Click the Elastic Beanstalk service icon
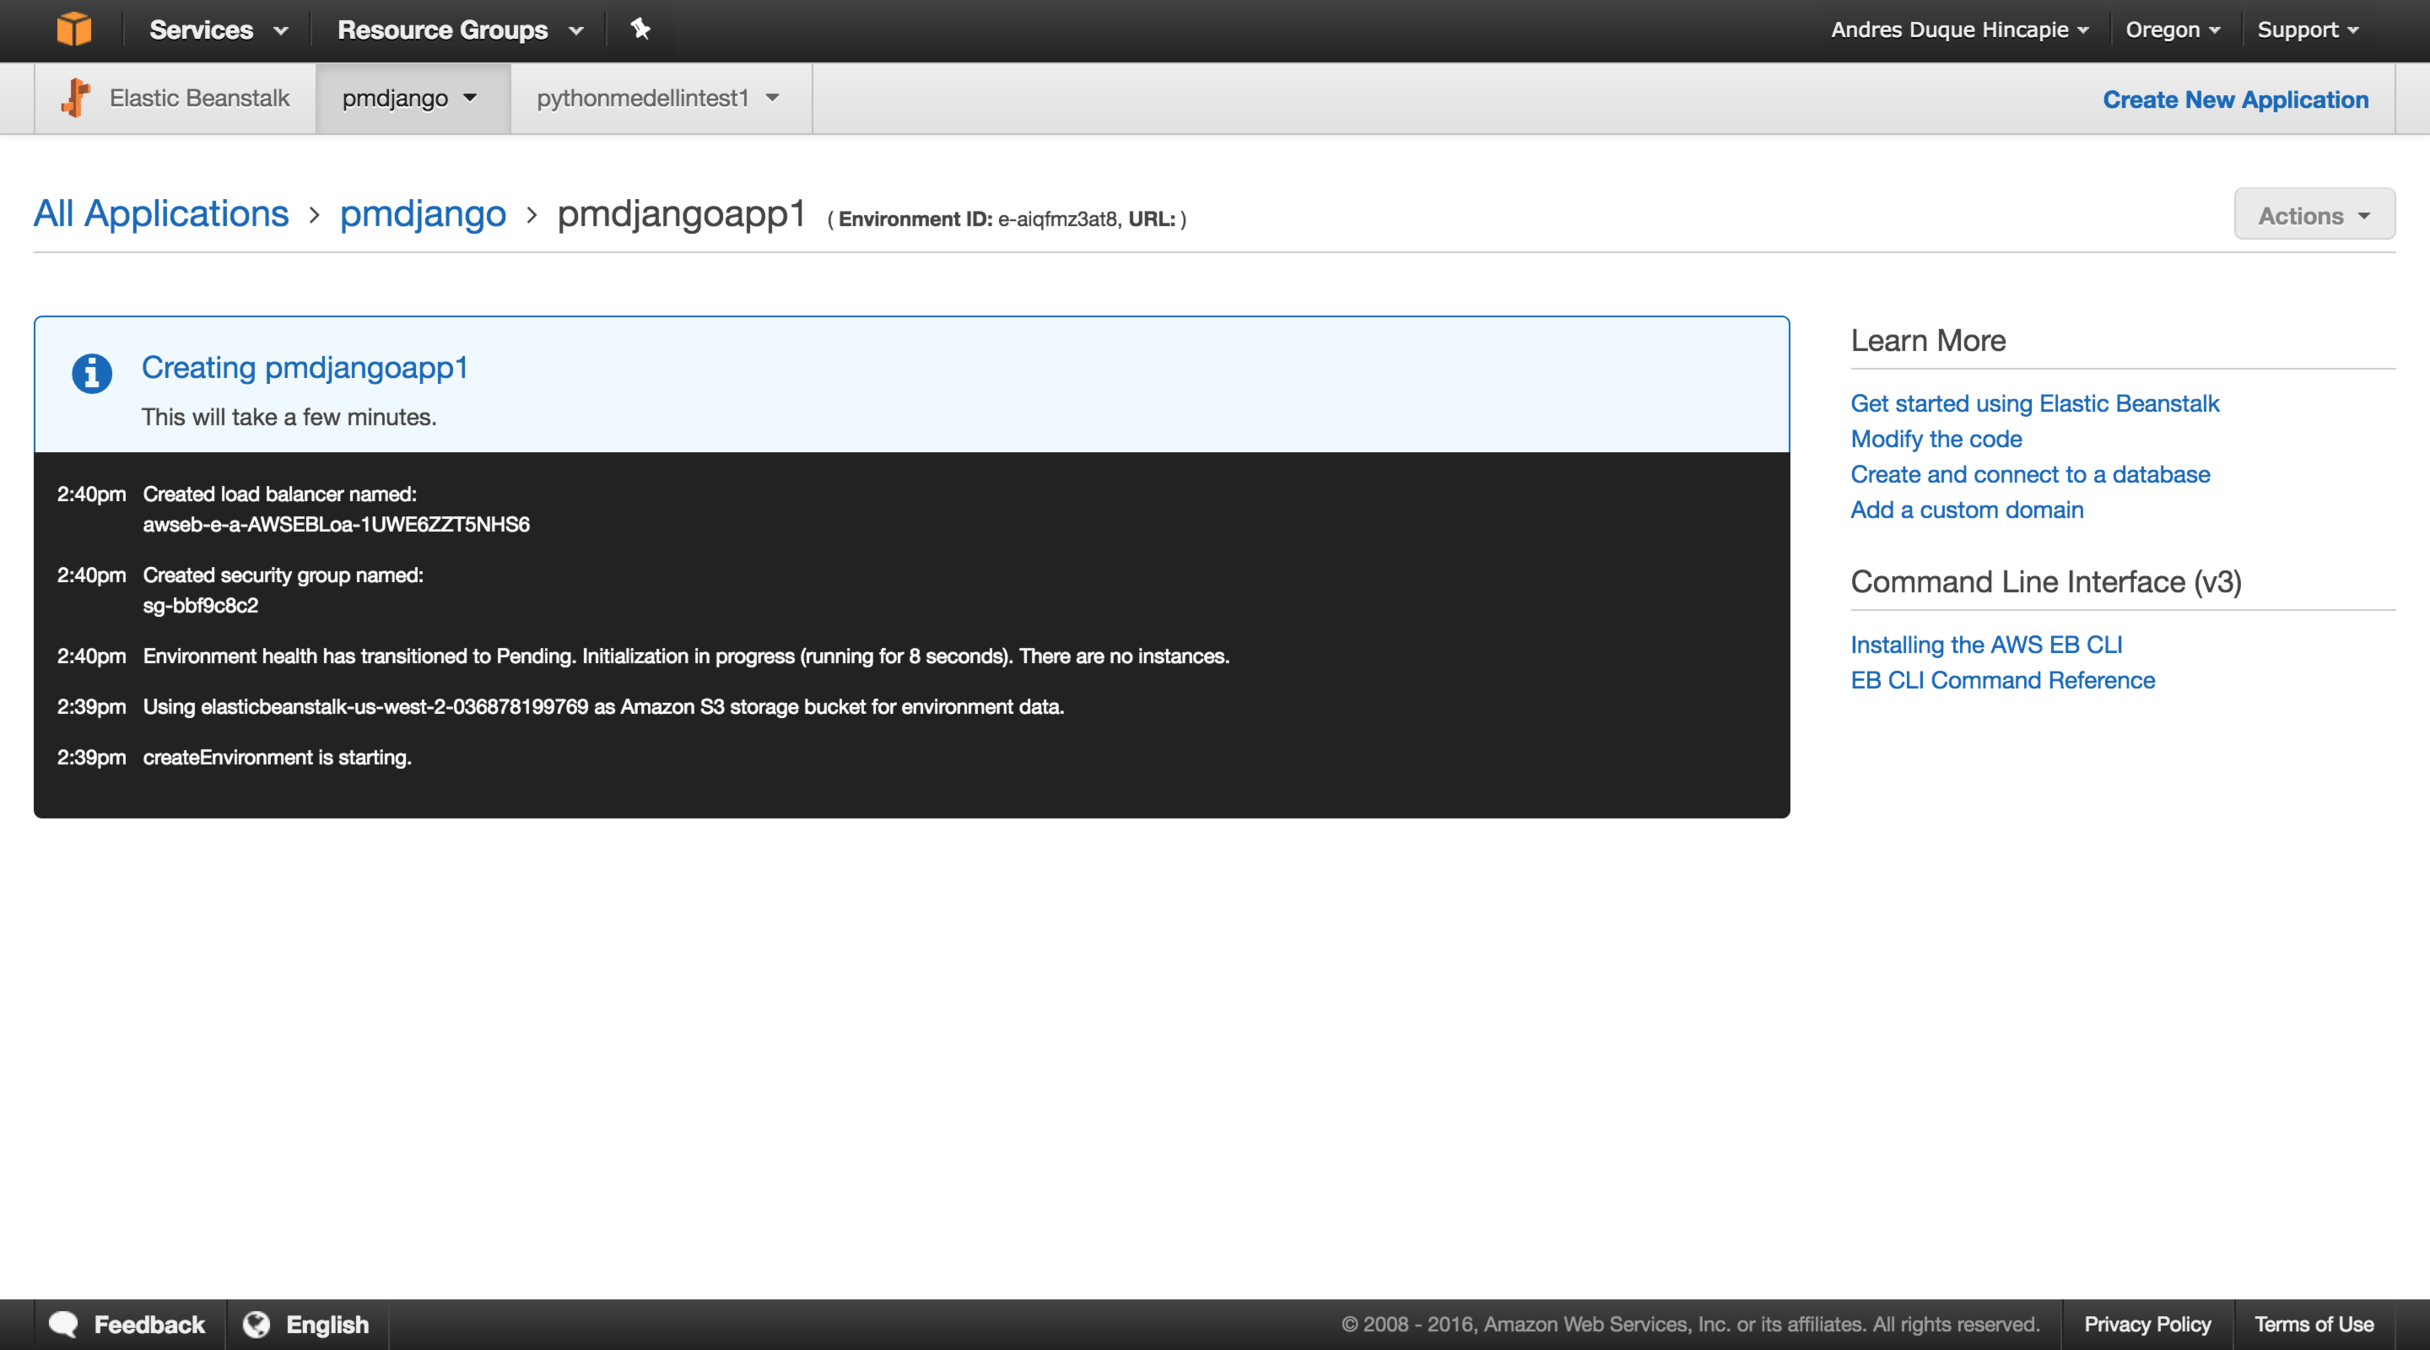This screenshot has height=1350, width=2430. point(76,98)
